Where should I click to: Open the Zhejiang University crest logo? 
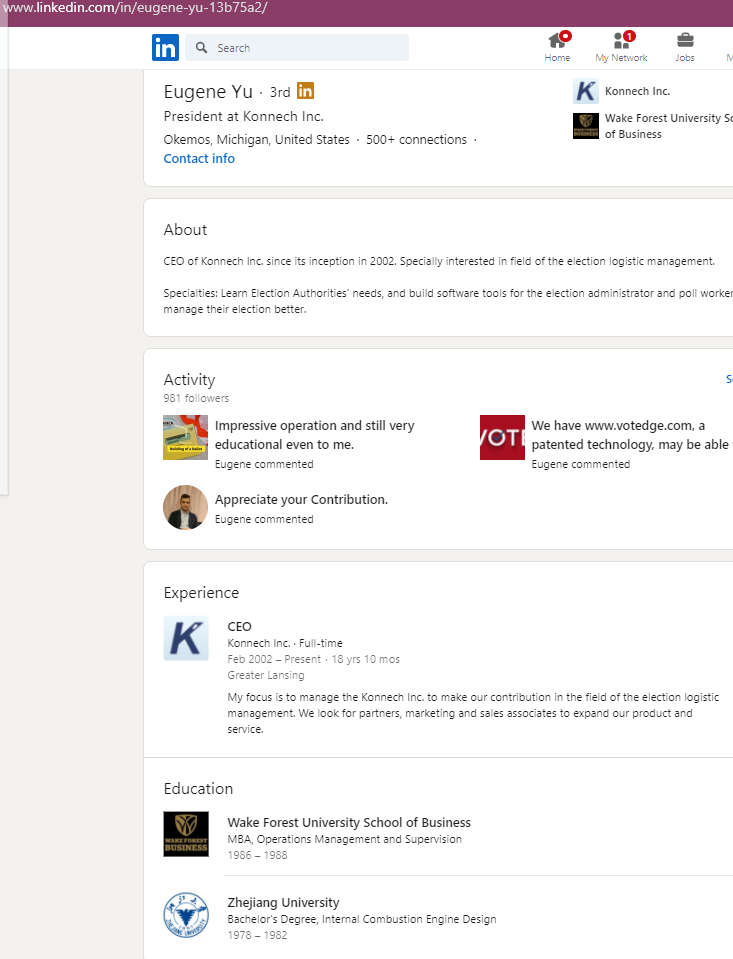pos(186,915)
